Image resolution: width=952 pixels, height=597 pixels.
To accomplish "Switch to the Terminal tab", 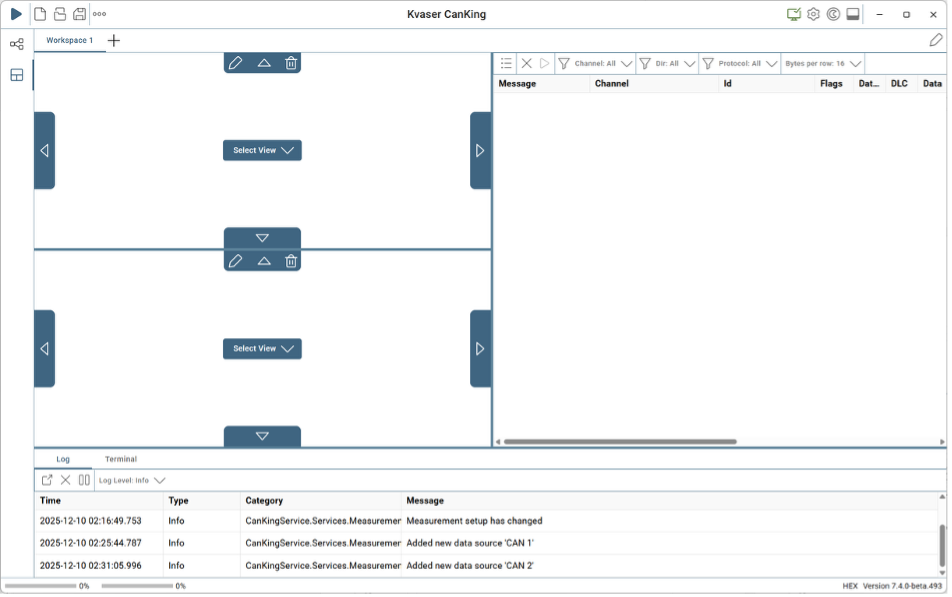I will pos(121,459).
